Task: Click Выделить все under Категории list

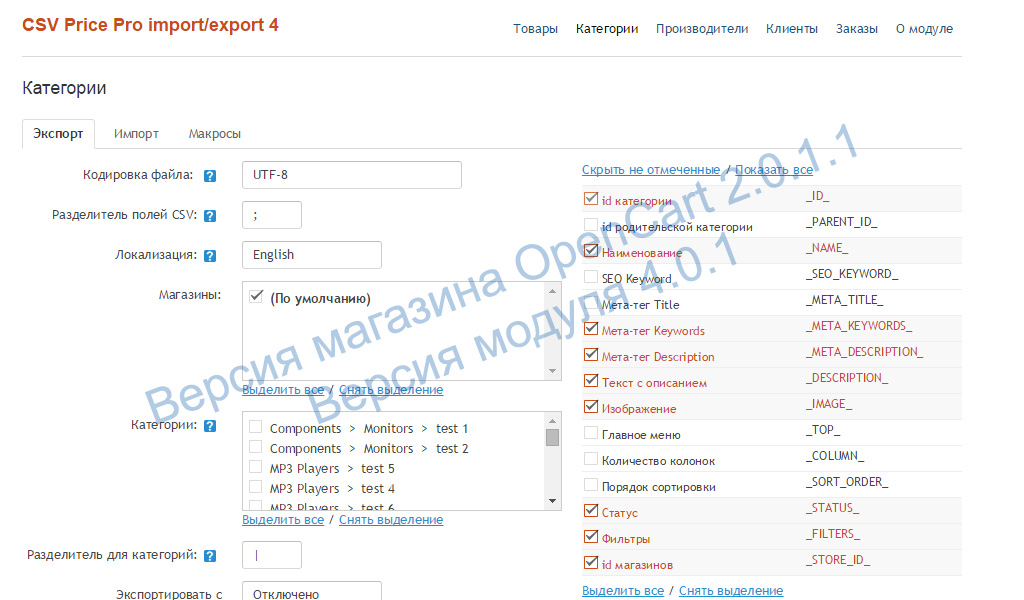Action: tap(283, 520)
